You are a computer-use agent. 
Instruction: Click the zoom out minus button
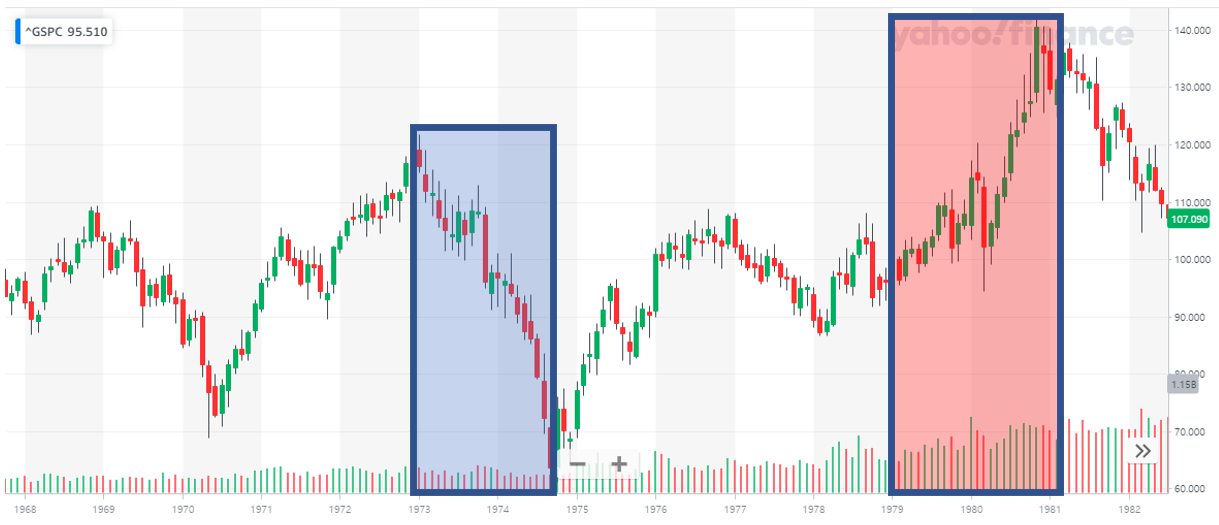tap(577, 464)
